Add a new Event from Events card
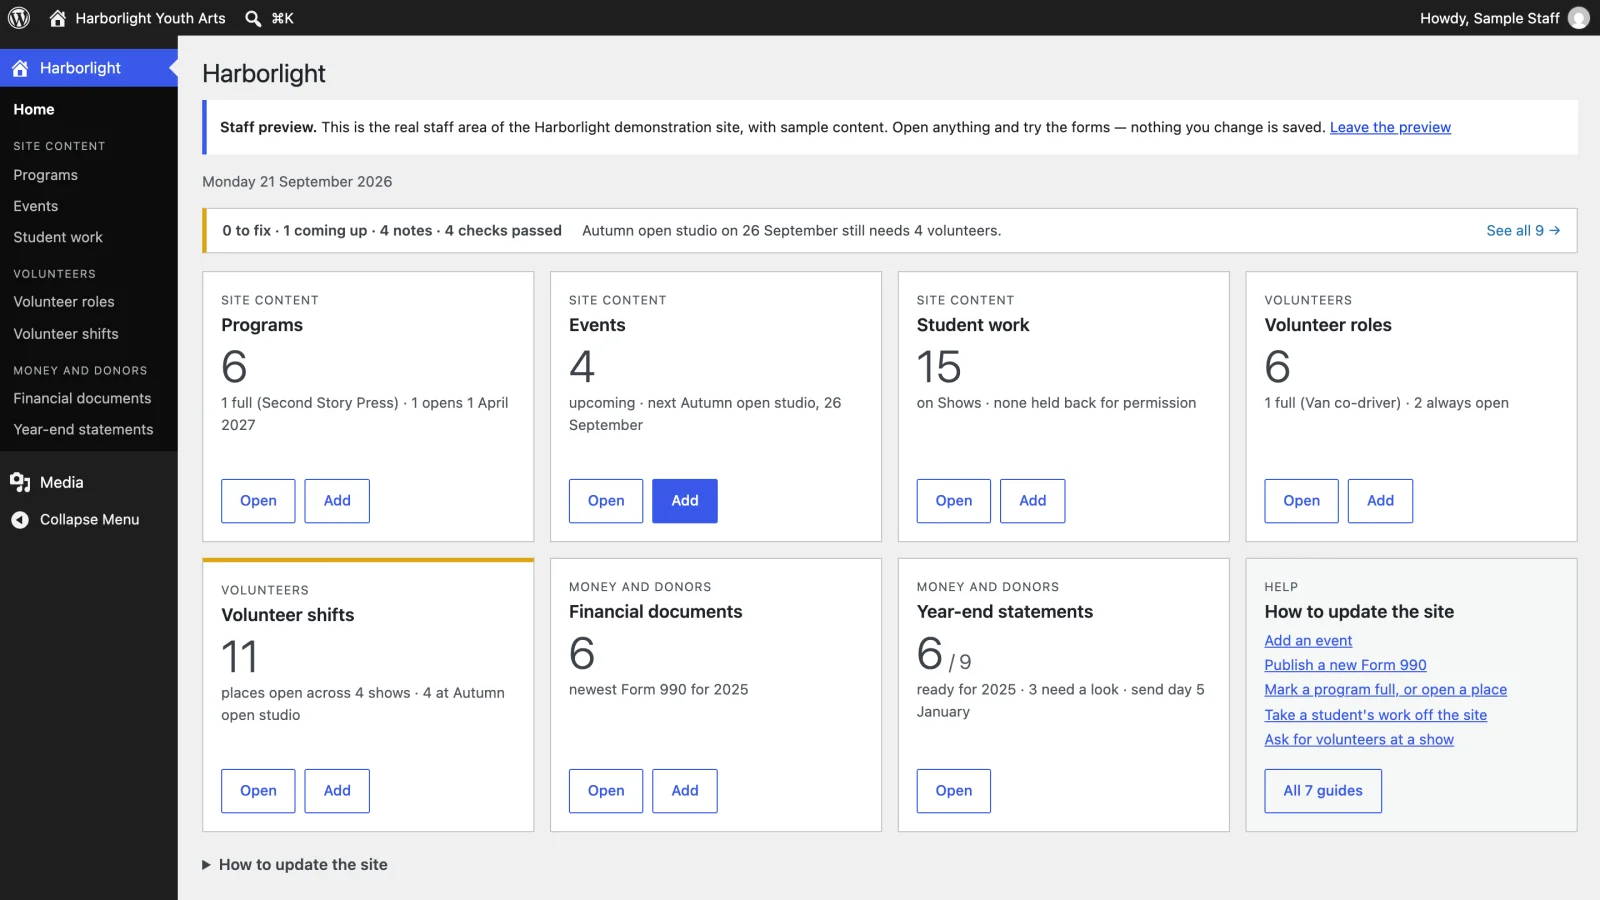 [685, 501]
